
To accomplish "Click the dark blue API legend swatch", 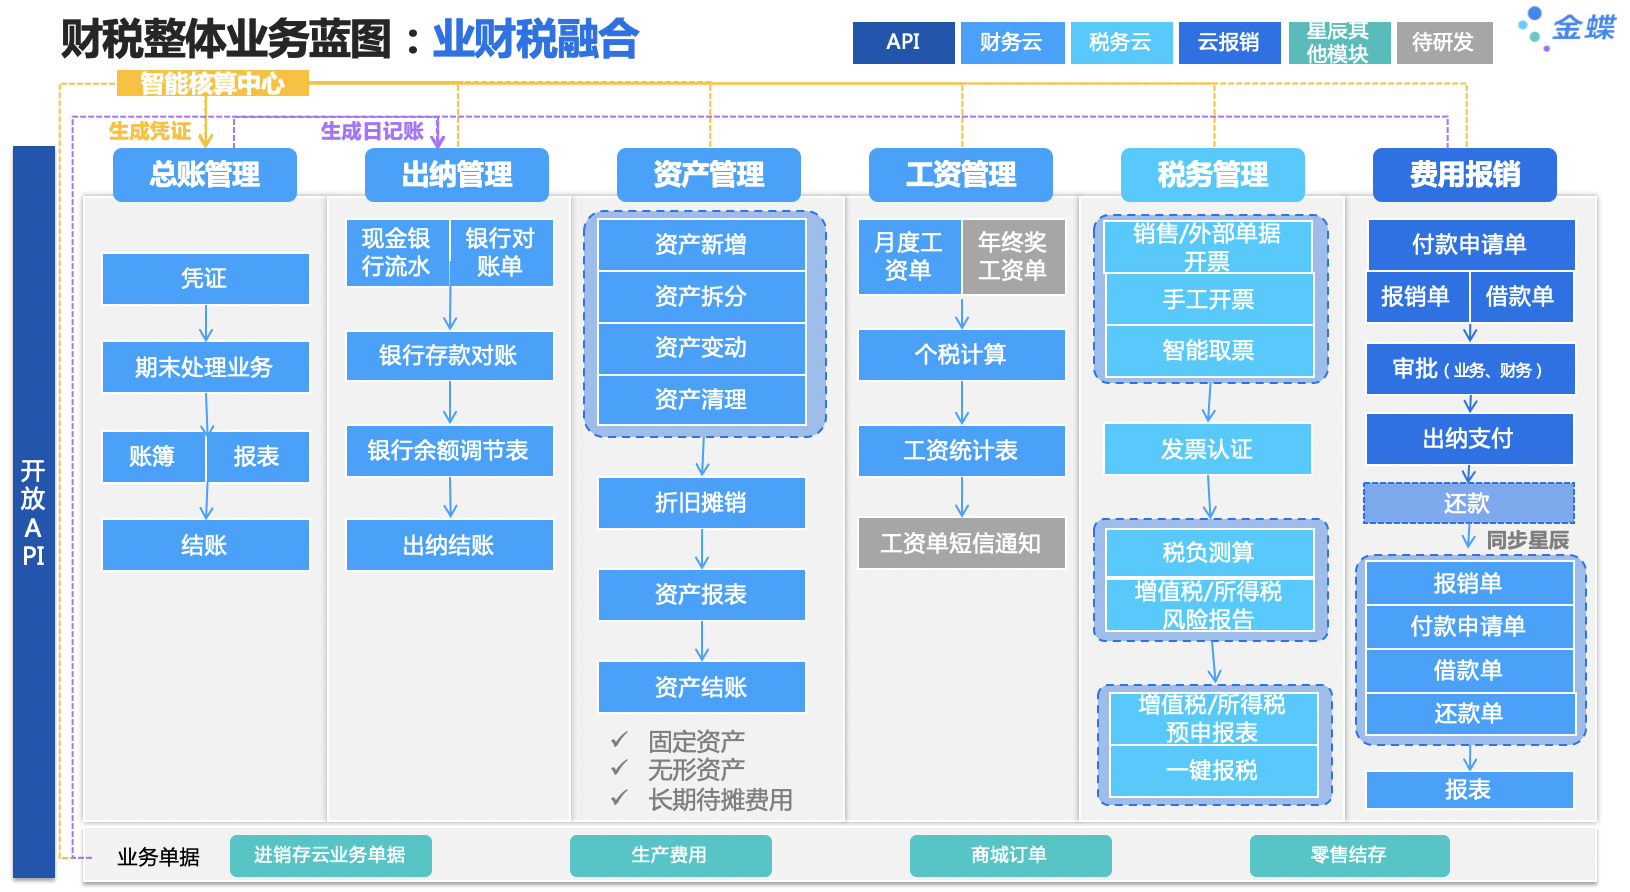I will 903,42.
